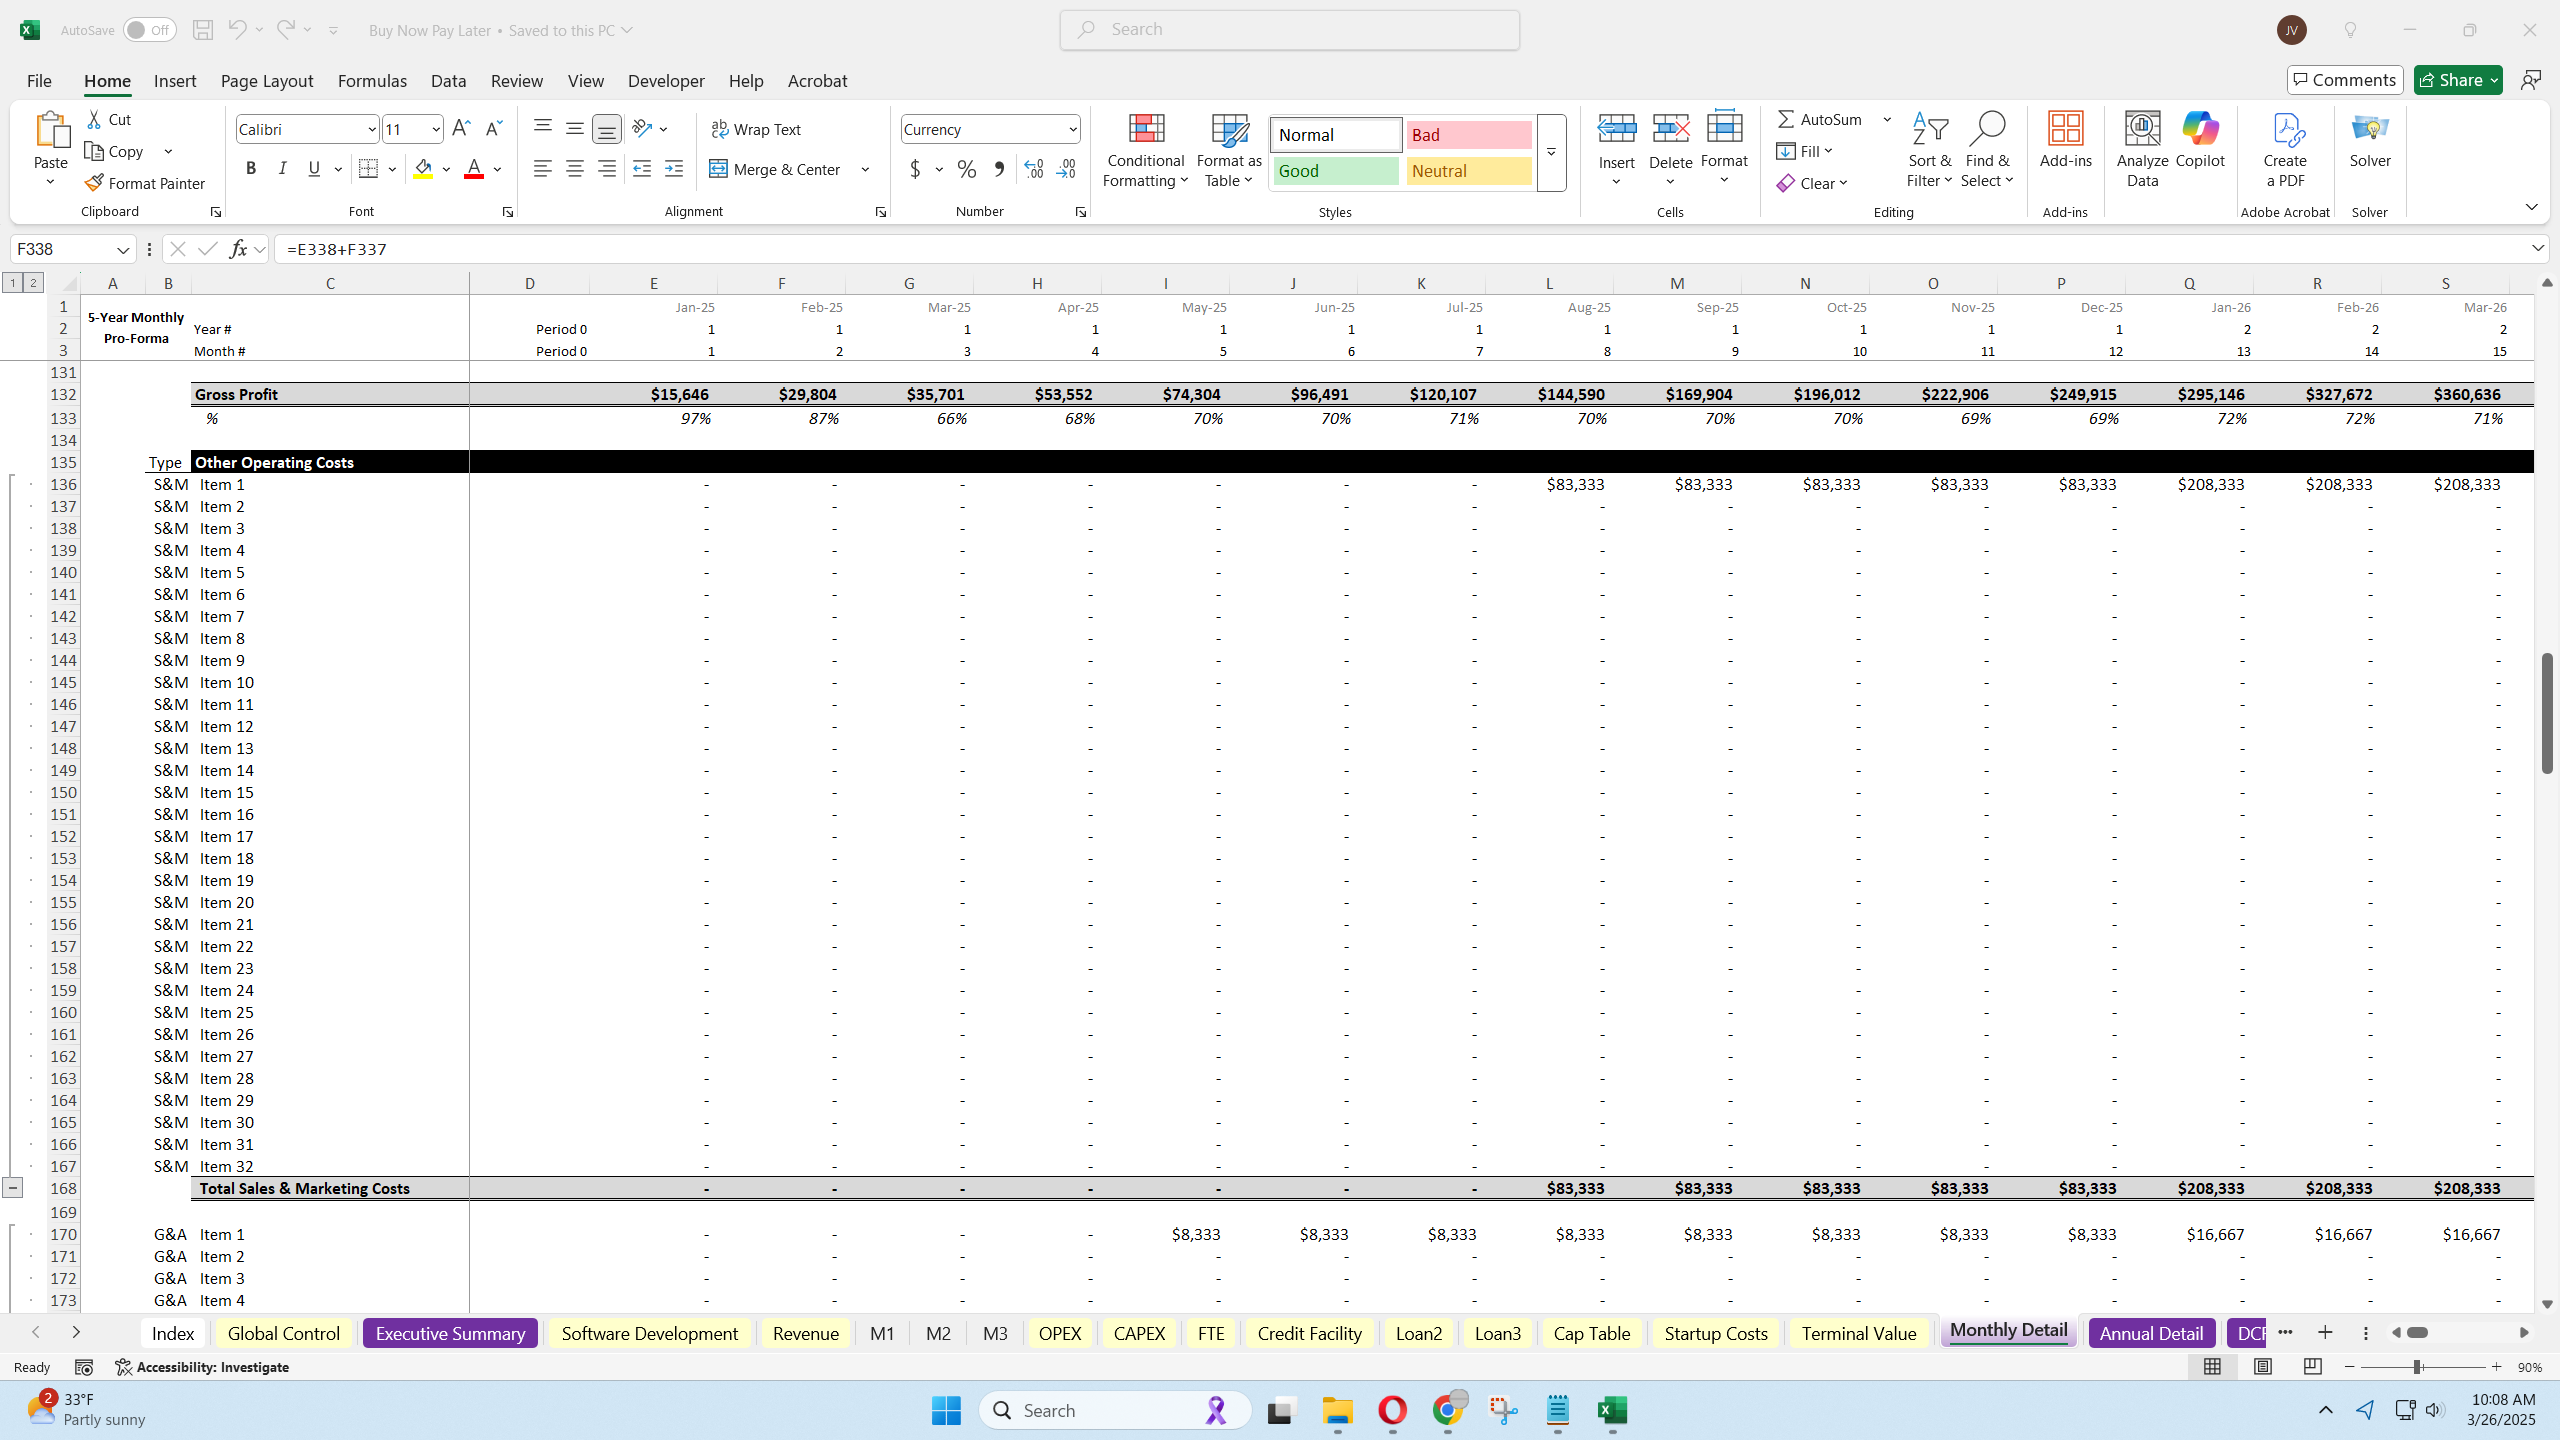
Task: Click the Wrap Text icon
Action: 719,128
